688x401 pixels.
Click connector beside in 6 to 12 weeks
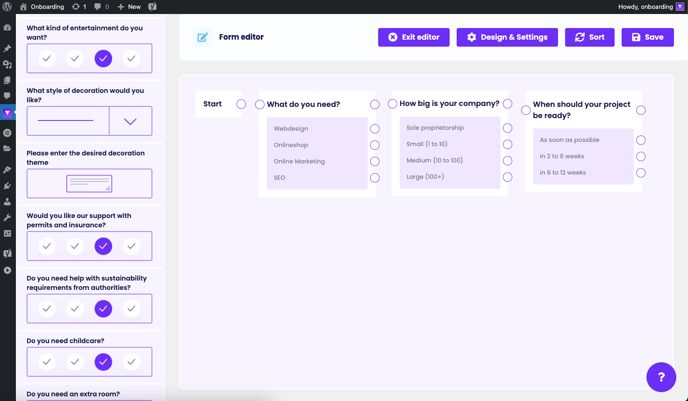pos(641,173)
